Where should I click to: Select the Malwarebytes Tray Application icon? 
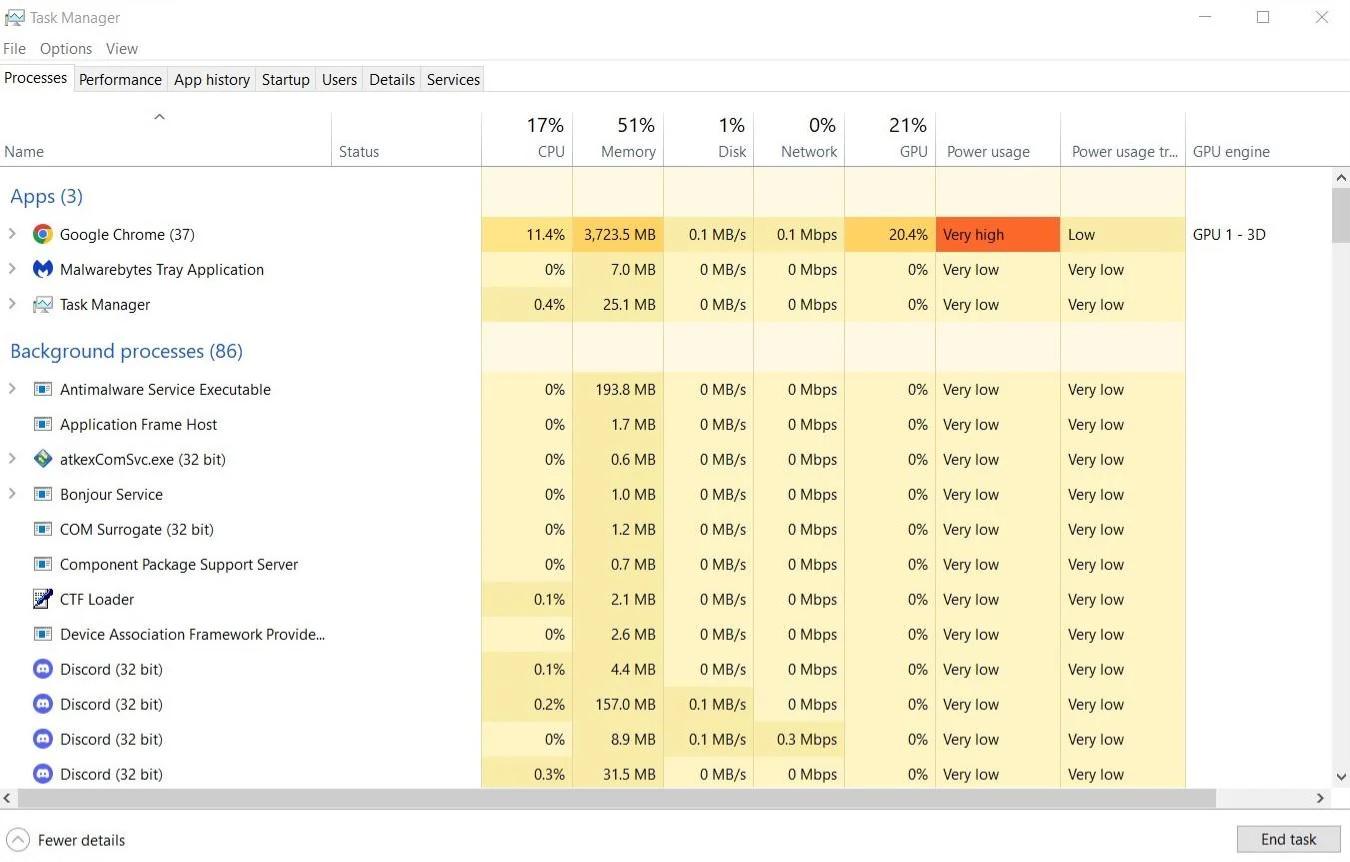point(42,269)
